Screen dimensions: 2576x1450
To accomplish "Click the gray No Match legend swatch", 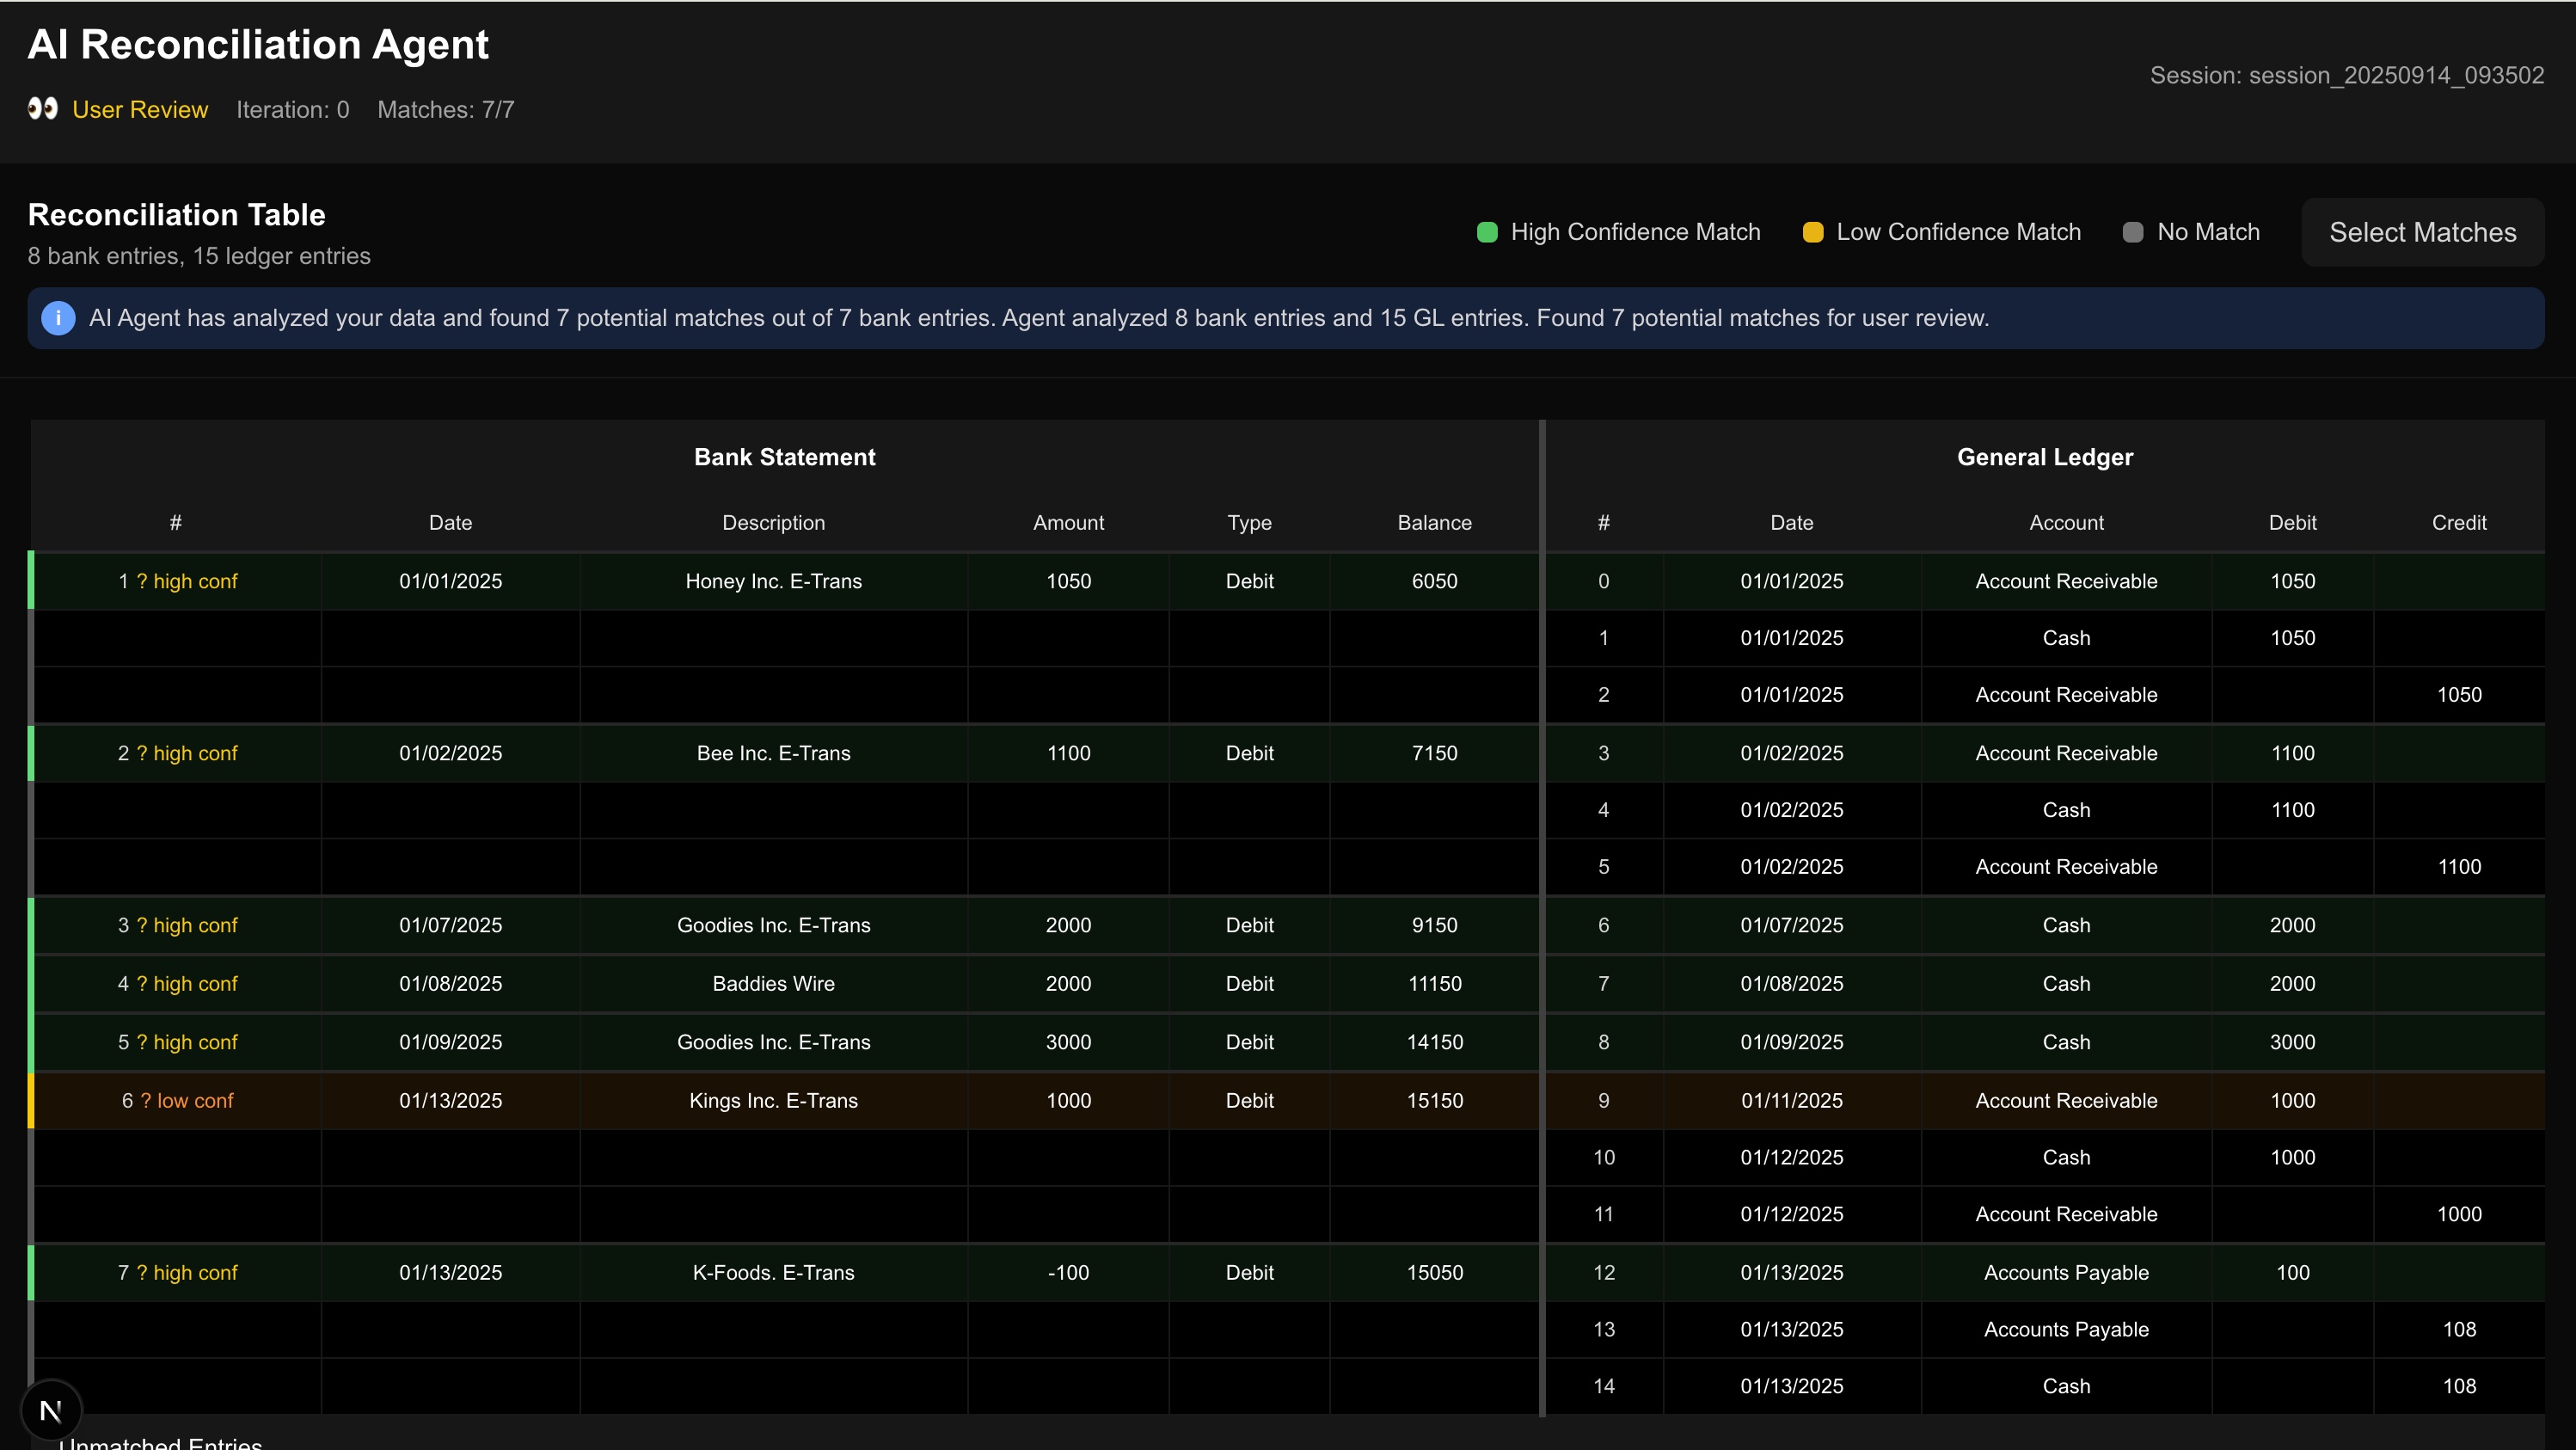I will (x=2132, y=232).
